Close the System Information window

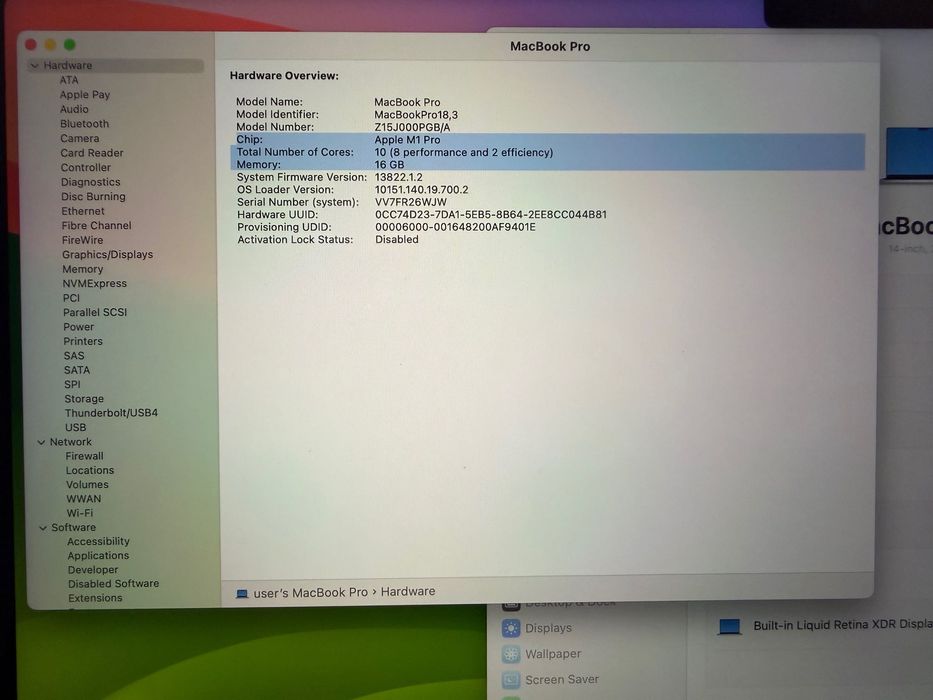(x=31, y=45)
